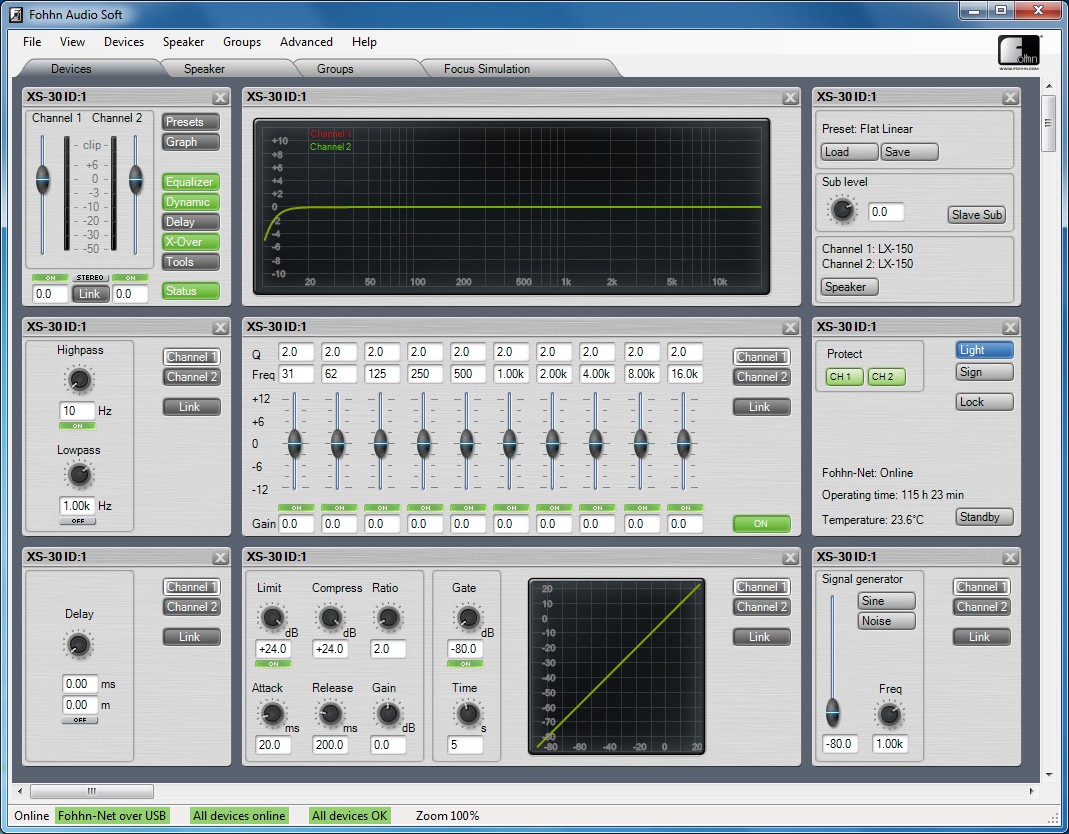
Task: Click the signal generator Freq knob
Action: point(889,715)
